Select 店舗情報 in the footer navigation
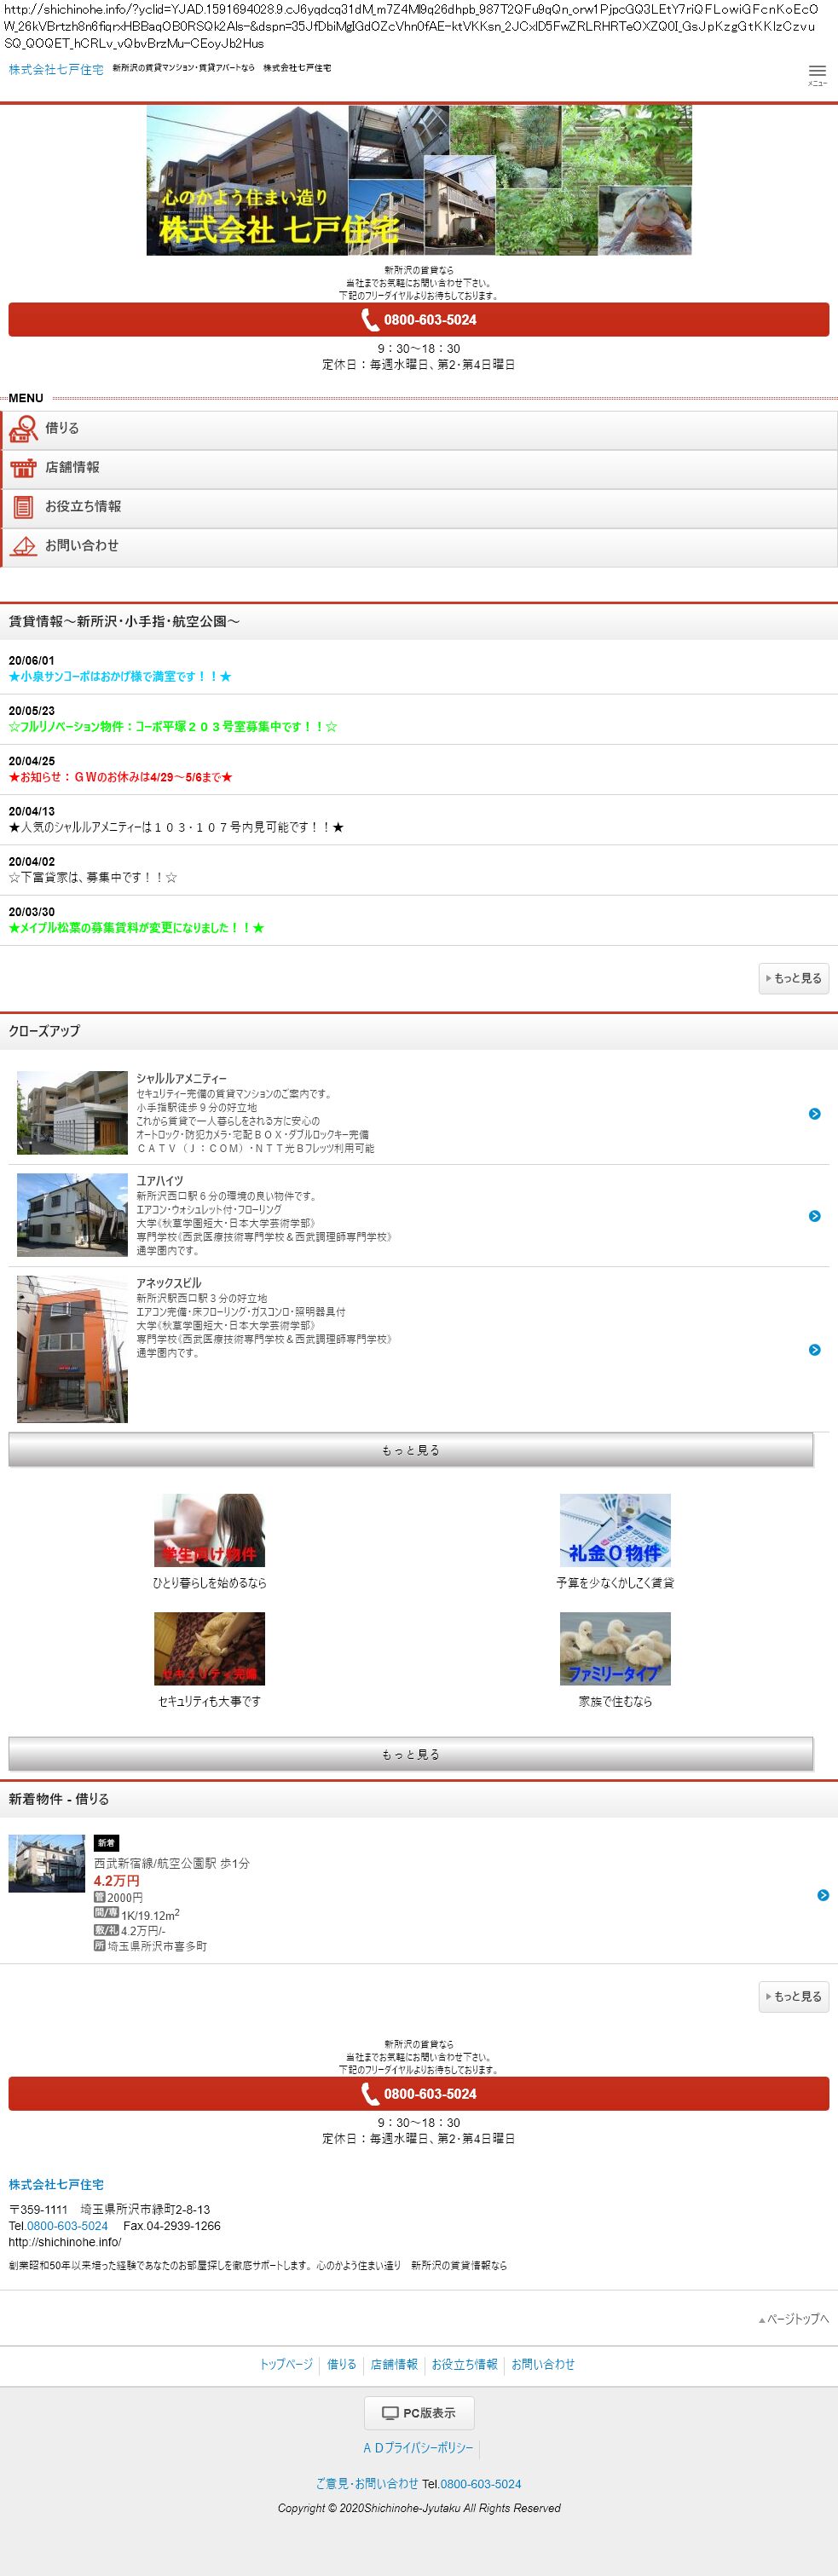 [394, 2364]
